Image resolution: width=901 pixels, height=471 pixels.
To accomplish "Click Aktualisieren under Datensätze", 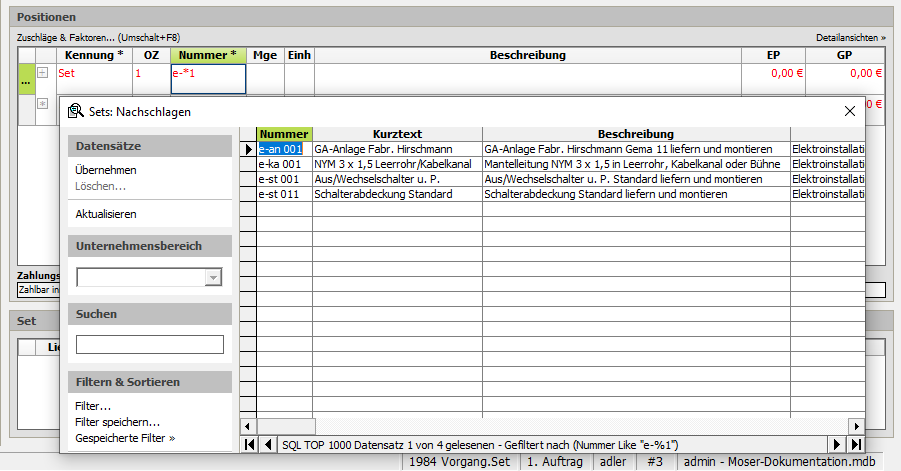I will point(106,214).
